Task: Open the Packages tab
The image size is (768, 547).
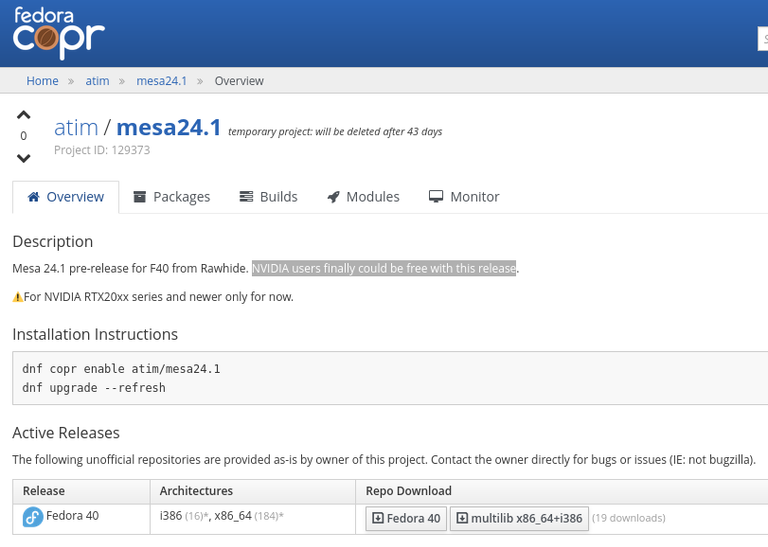Action: pyautogui.click(x=171, y=197)
